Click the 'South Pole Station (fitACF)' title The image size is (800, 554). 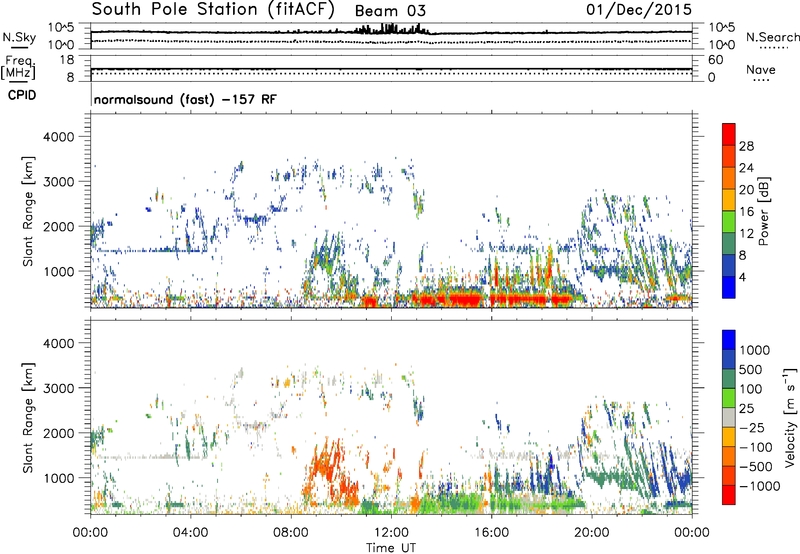[213, 10]
